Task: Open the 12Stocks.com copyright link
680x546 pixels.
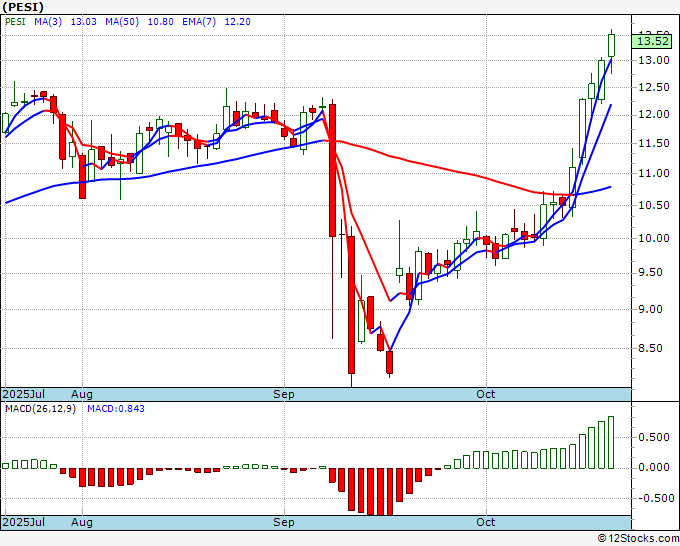Action: pos(638,539)
